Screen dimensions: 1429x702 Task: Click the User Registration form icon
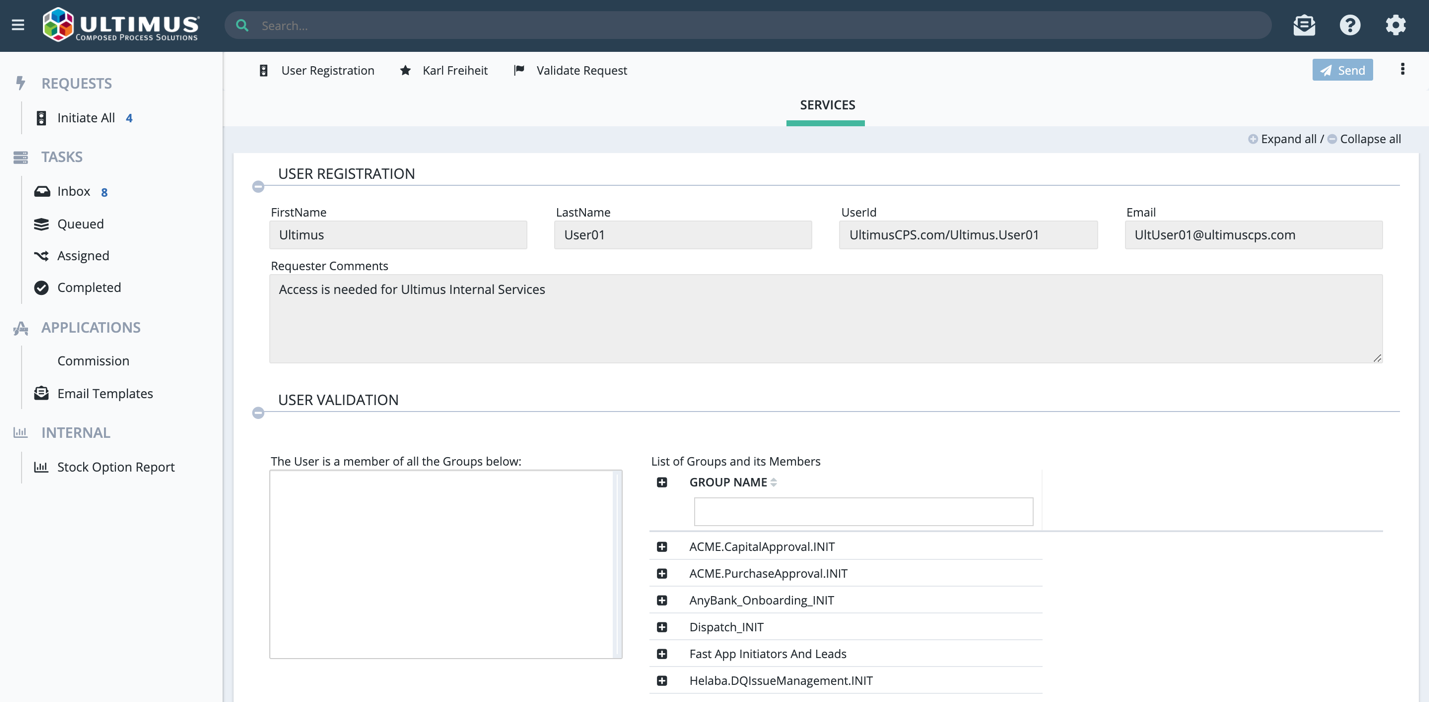point(264,71)
